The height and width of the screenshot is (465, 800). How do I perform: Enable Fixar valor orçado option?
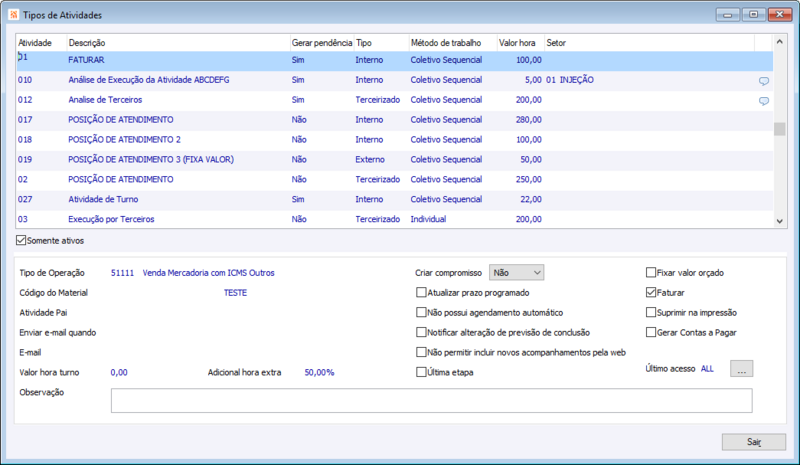coord(651,272)
